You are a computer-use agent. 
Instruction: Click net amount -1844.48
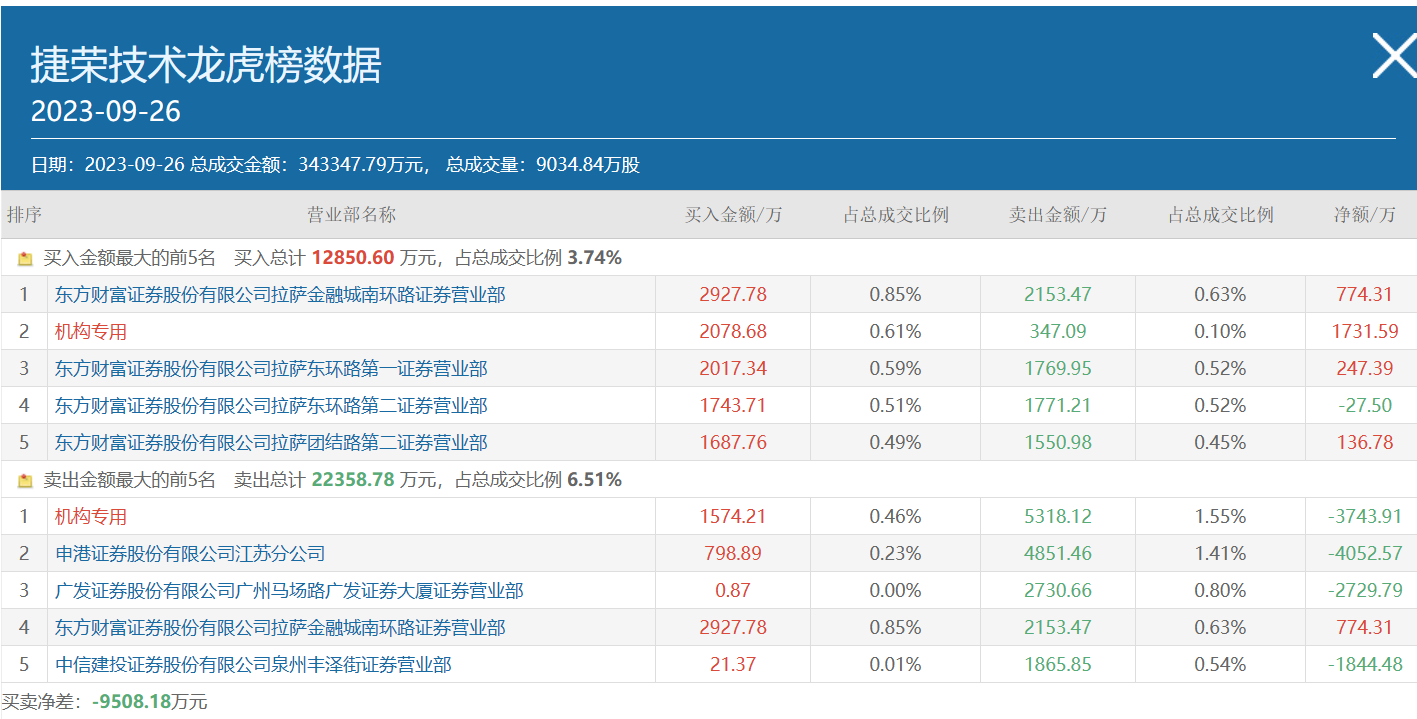click(x=1365, y=665)
